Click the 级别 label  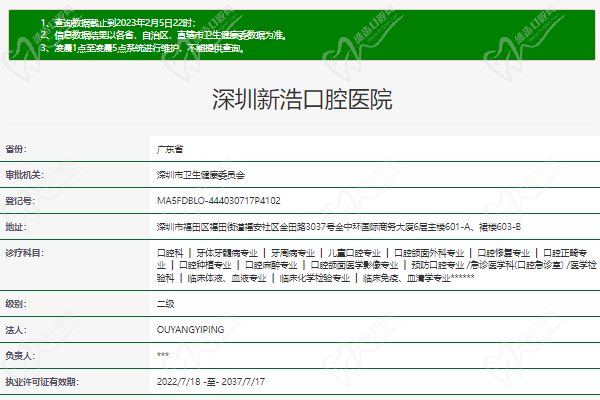pyautogui.click(x=16, y=304)
